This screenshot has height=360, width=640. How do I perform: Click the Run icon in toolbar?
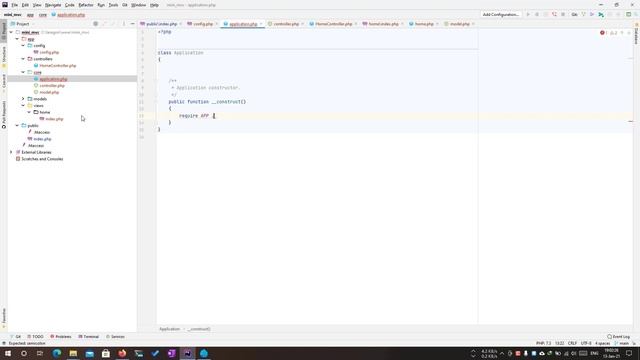pos(528,14)
